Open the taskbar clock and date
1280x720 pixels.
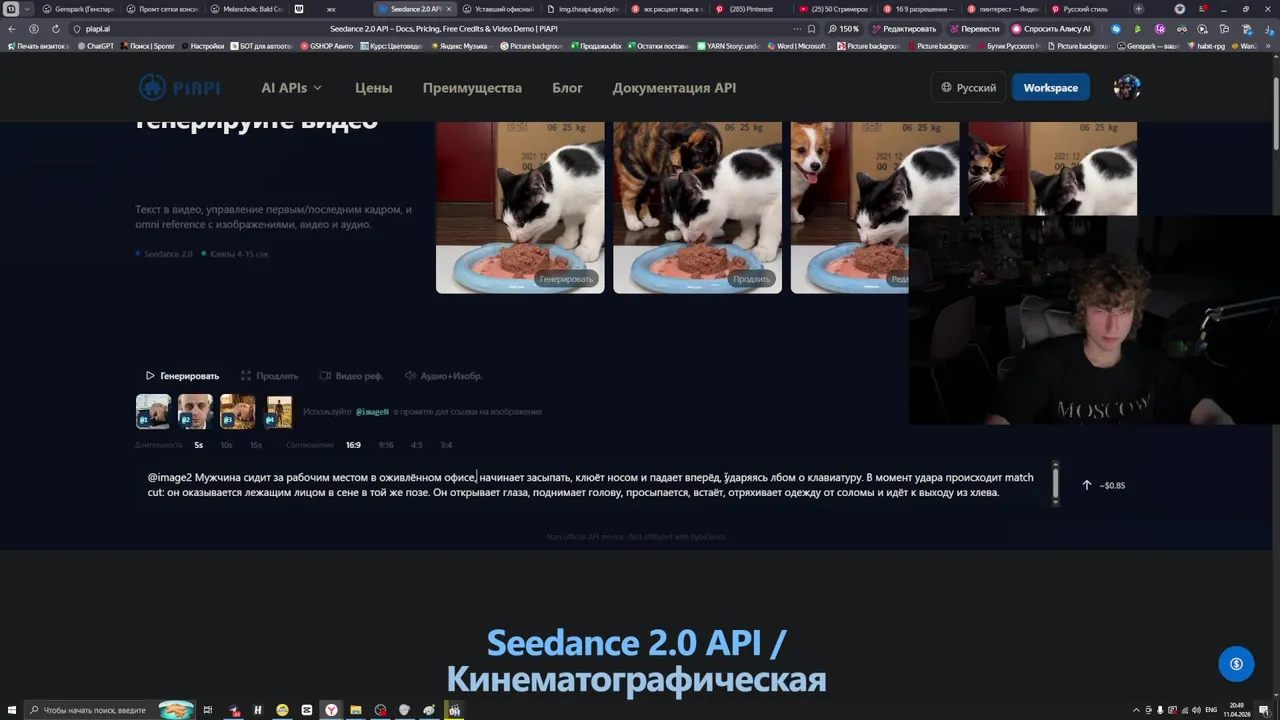click(1238, 710)
